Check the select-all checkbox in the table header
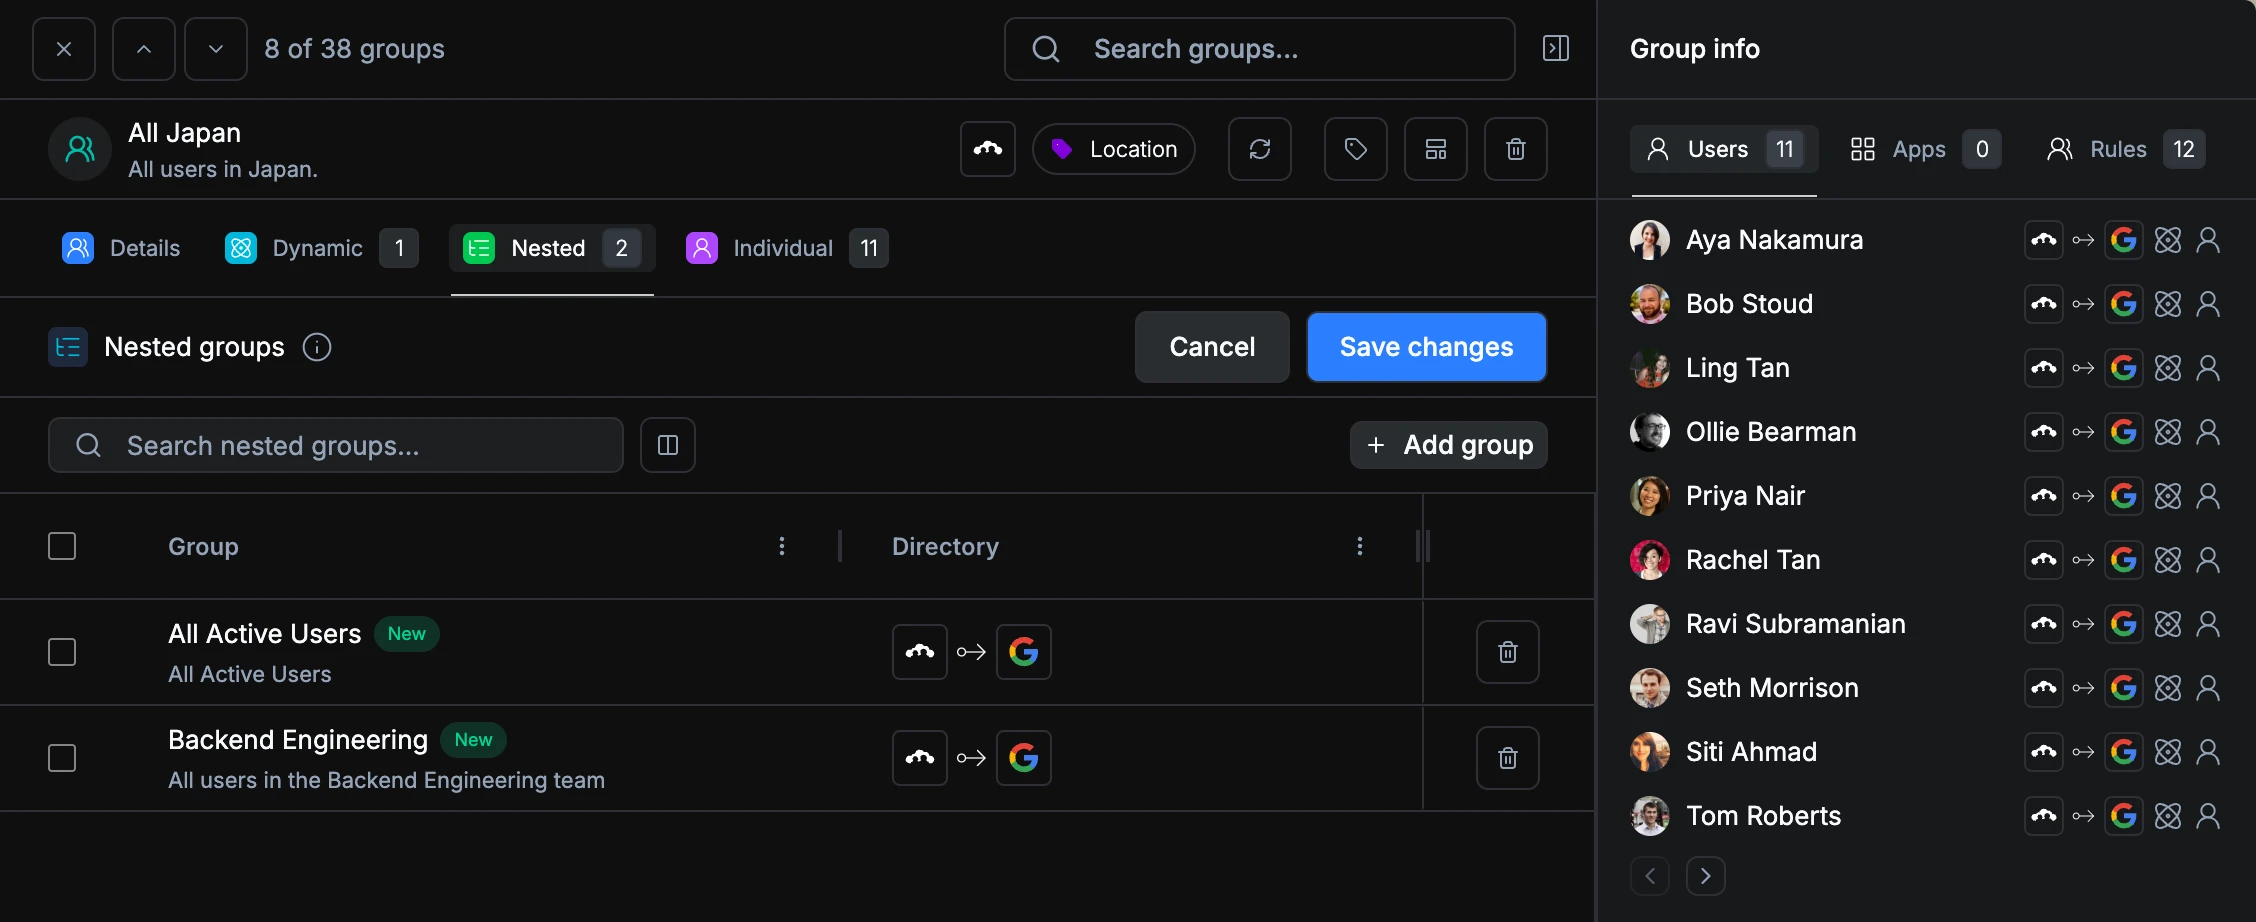Viewport: 2256px width, 922px height. (x=62, y=546)
